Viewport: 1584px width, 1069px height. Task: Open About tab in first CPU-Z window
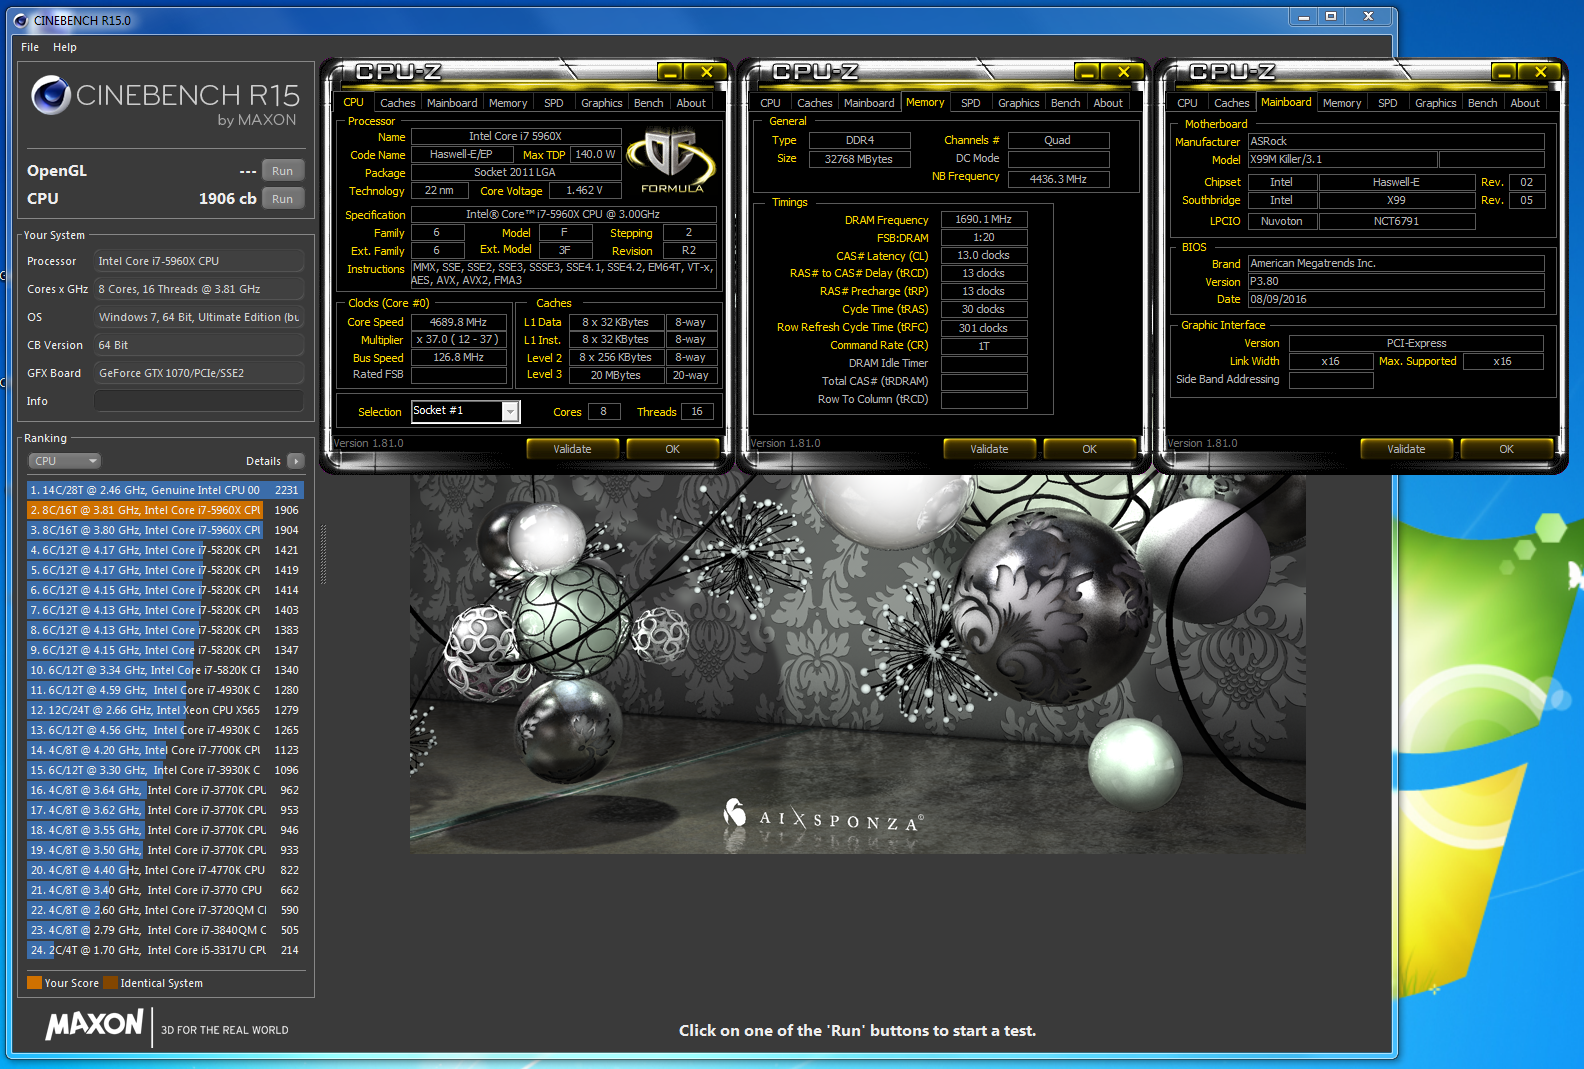click(691, 103)
